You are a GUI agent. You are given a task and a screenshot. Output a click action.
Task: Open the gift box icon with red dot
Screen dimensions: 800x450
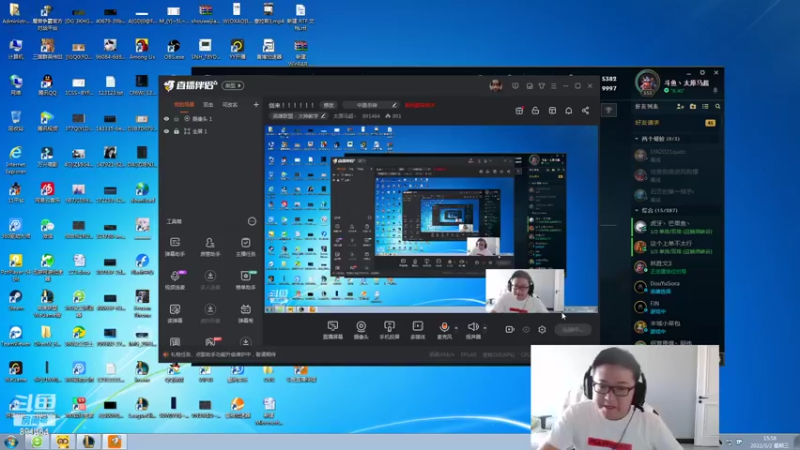pyautogui.click(x=519, y=110)
